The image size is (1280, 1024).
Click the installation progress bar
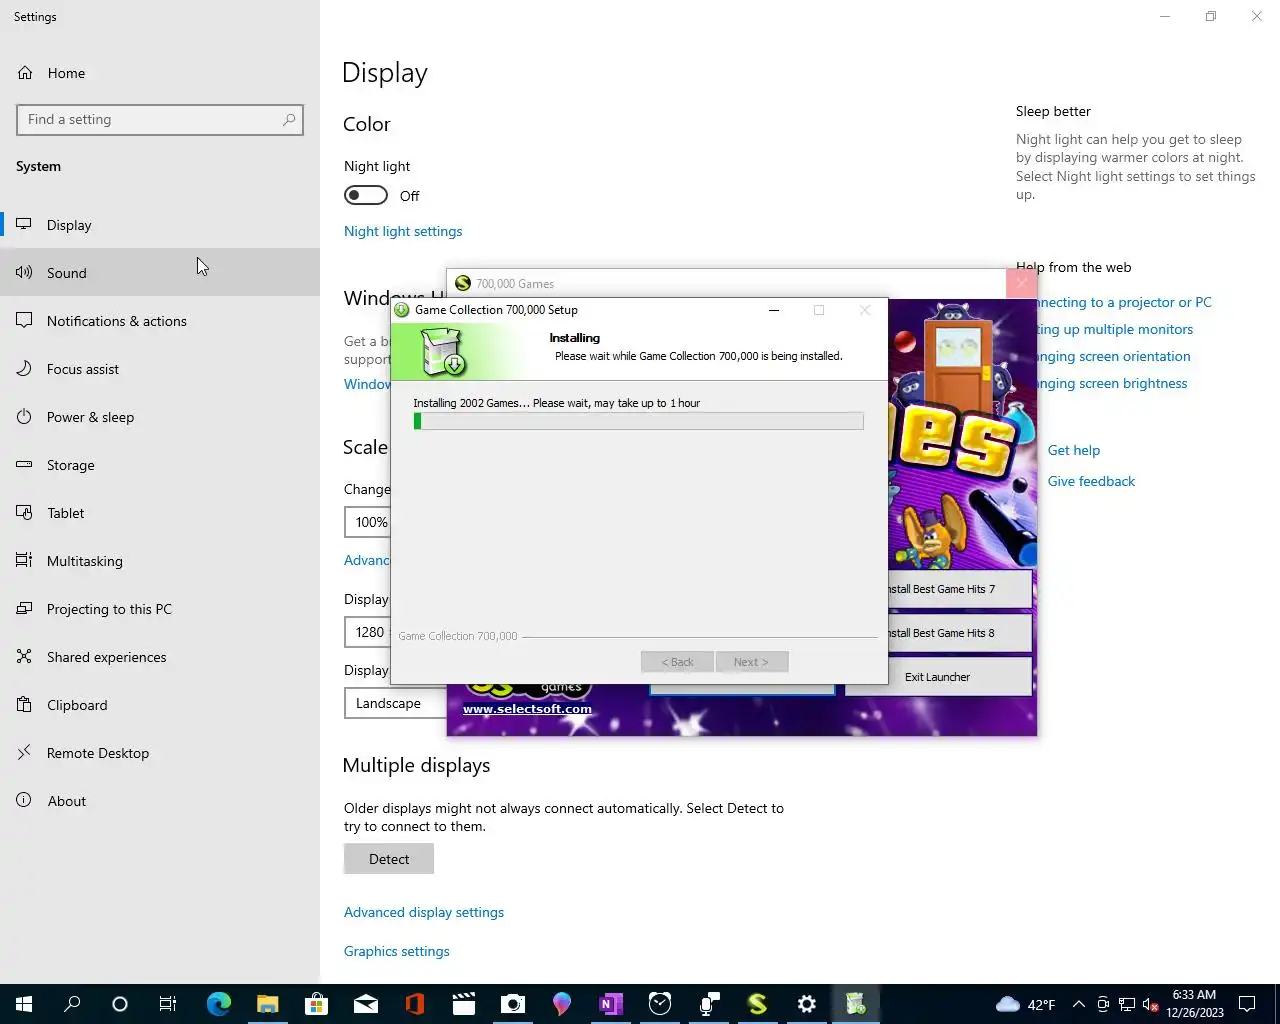(x=638, y=421)
